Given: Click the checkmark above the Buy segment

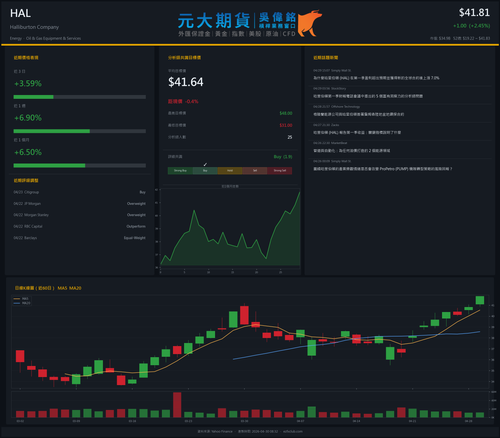Looking at the screenshot, I should pyautogui.click(x=205, y=164).
